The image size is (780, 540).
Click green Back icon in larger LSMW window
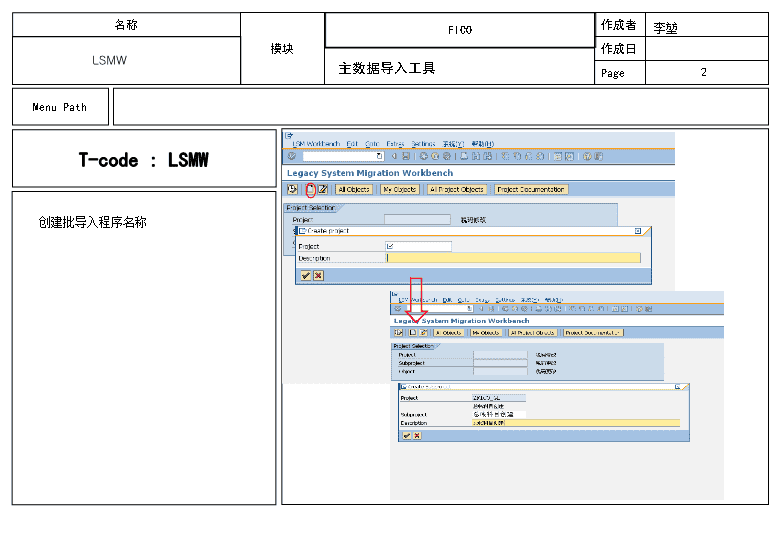pos(423,156)
